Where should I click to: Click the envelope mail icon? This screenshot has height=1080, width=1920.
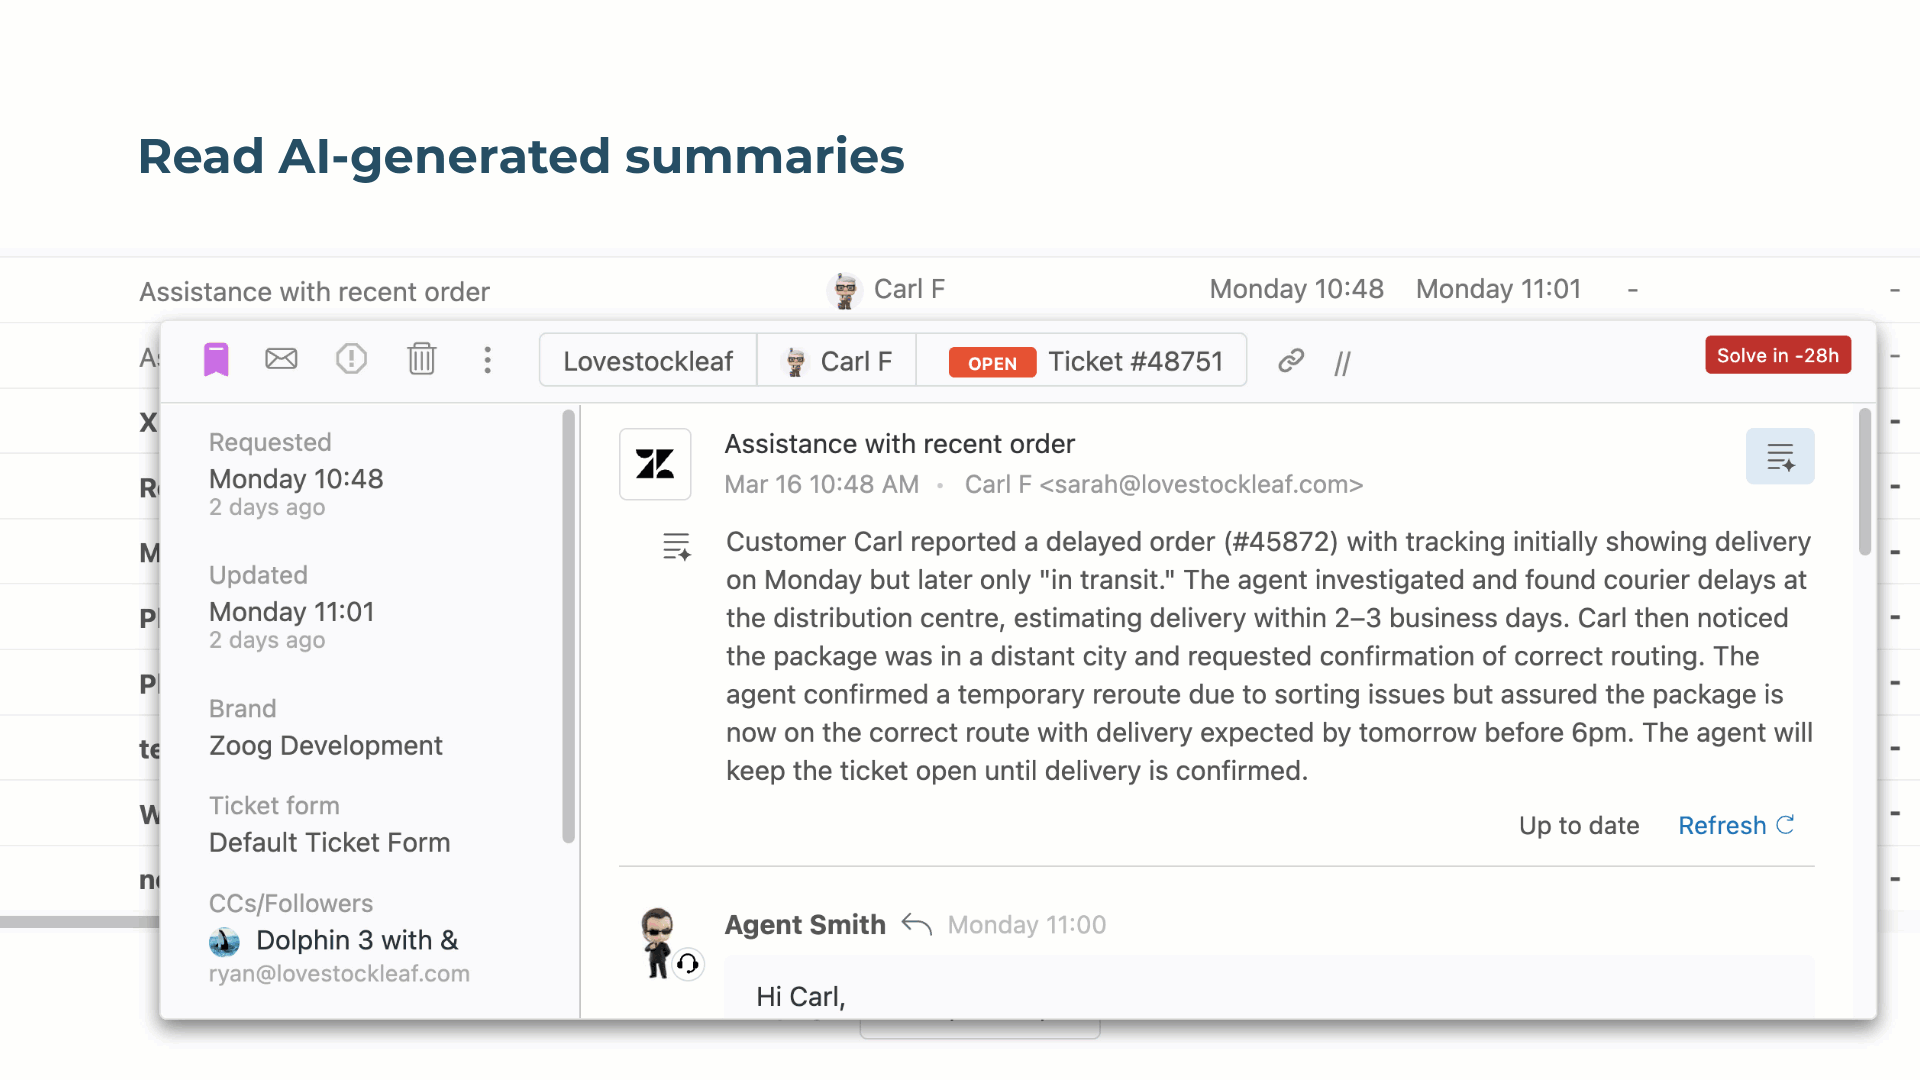(281, 359)
